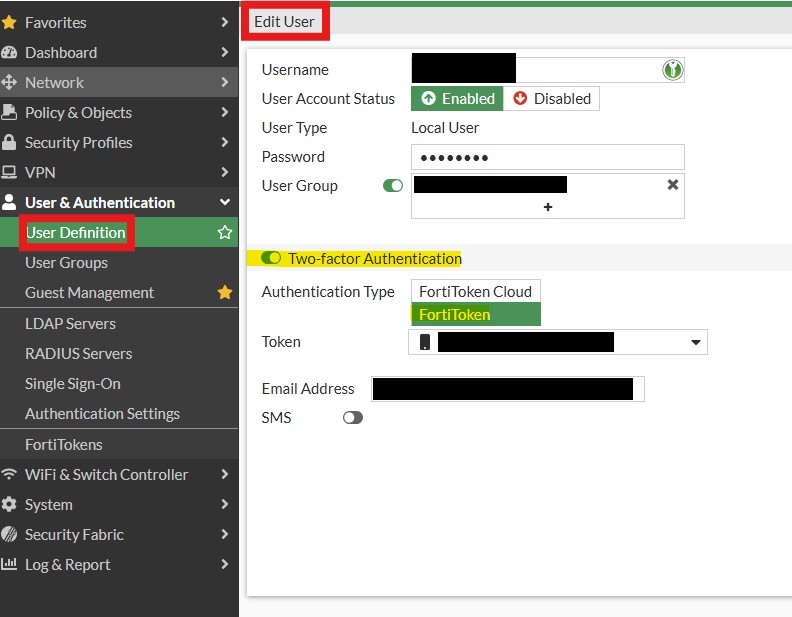The height and width of the screenshot is (617, 792).
Task: Open User Definition menu item
Action: pos(119,232)
